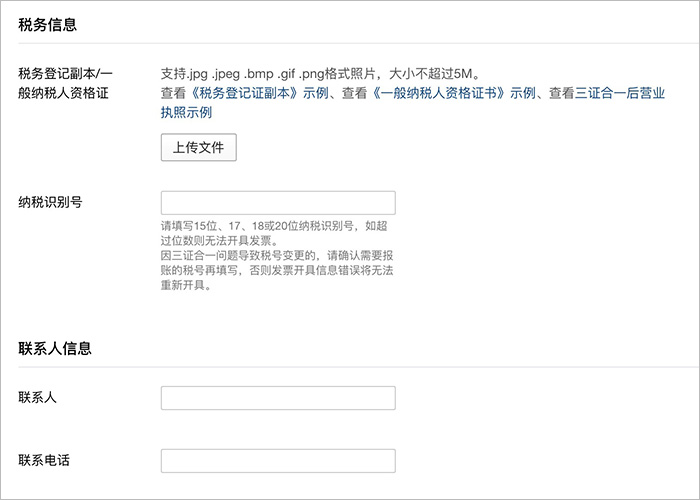Click the 税务信息 section heading
Viewport: 700px width, 500px height.
48,24
